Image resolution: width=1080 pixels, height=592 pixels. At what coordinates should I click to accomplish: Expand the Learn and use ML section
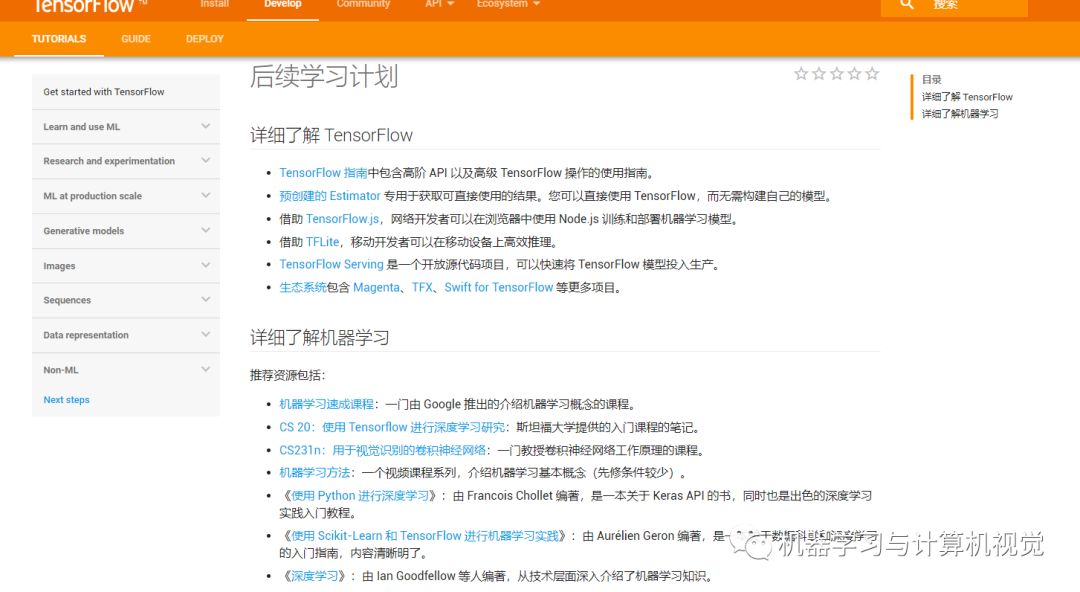pos(125,127)
